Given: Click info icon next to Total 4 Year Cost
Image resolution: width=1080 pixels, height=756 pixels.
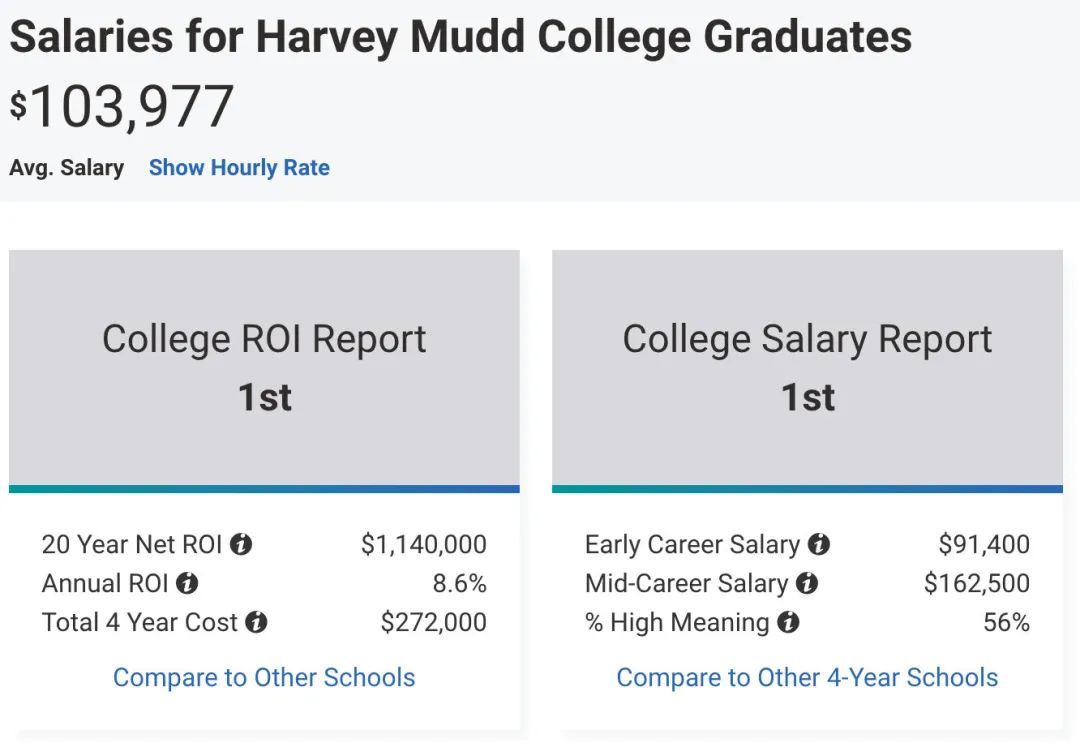Looking at the screenshot, I should point(256,623).
